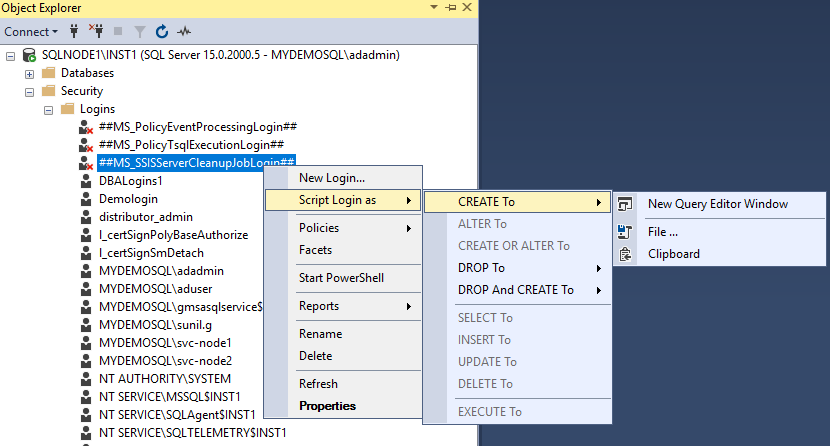This screenshot has width=830, height=446.
Task: Collapse the Security folder node
Action: coord(30,92)
